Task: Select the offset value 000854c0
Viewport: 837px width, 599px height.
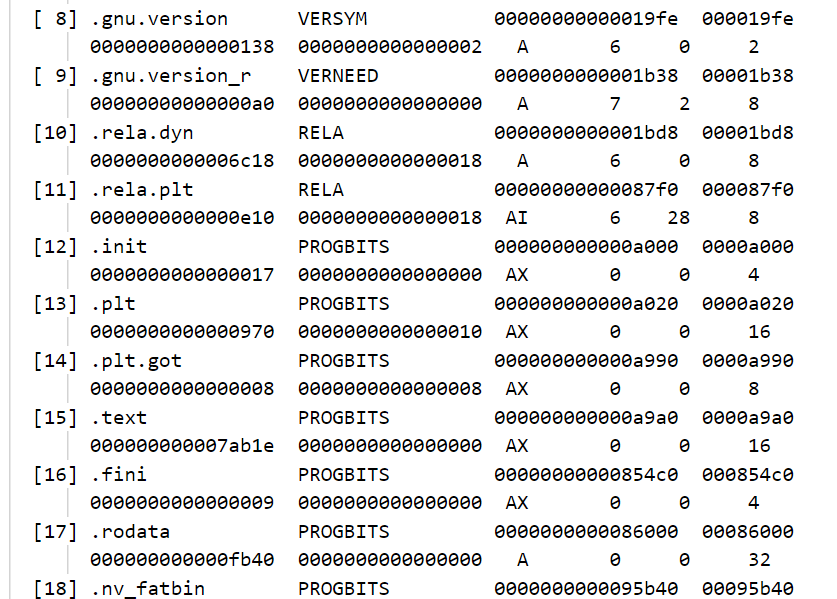Action: pyautogui.click(x=748, y=474)
